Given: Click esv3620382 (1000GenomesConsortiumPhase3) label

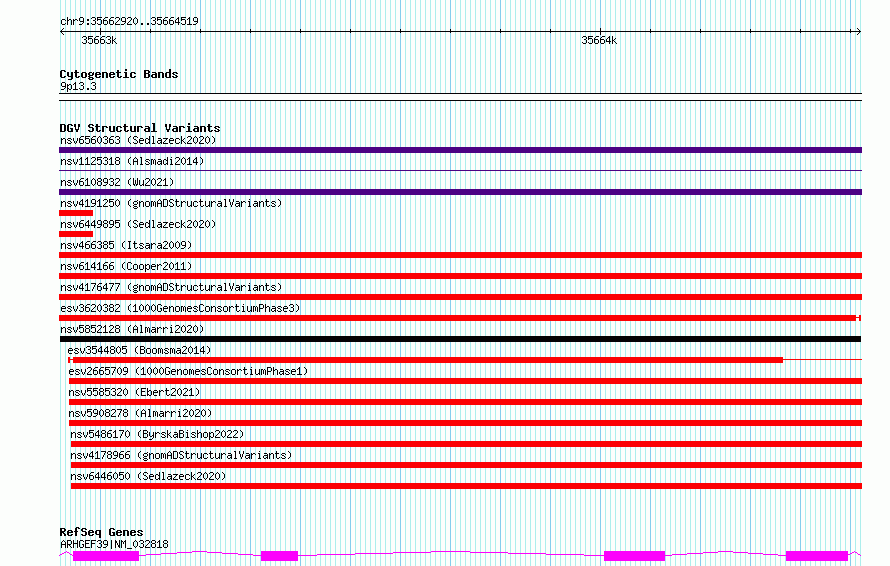Looking at the screenshot, I should tap(180, 308).
